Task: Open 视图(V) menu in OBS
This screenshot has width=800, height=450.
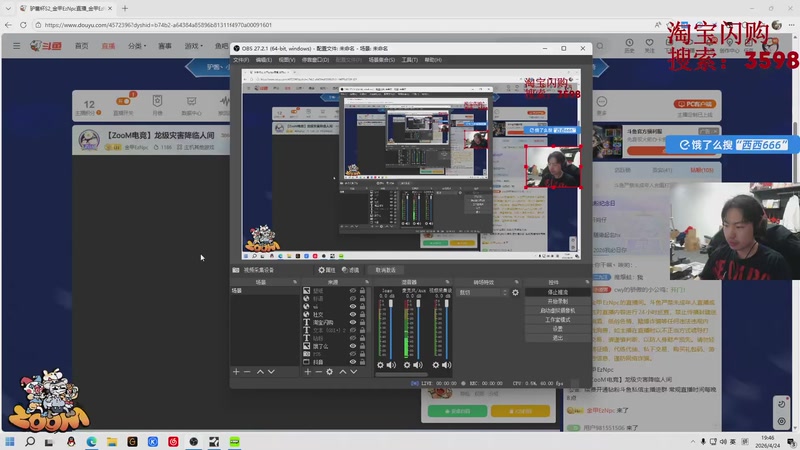Action: coord(287,60)
